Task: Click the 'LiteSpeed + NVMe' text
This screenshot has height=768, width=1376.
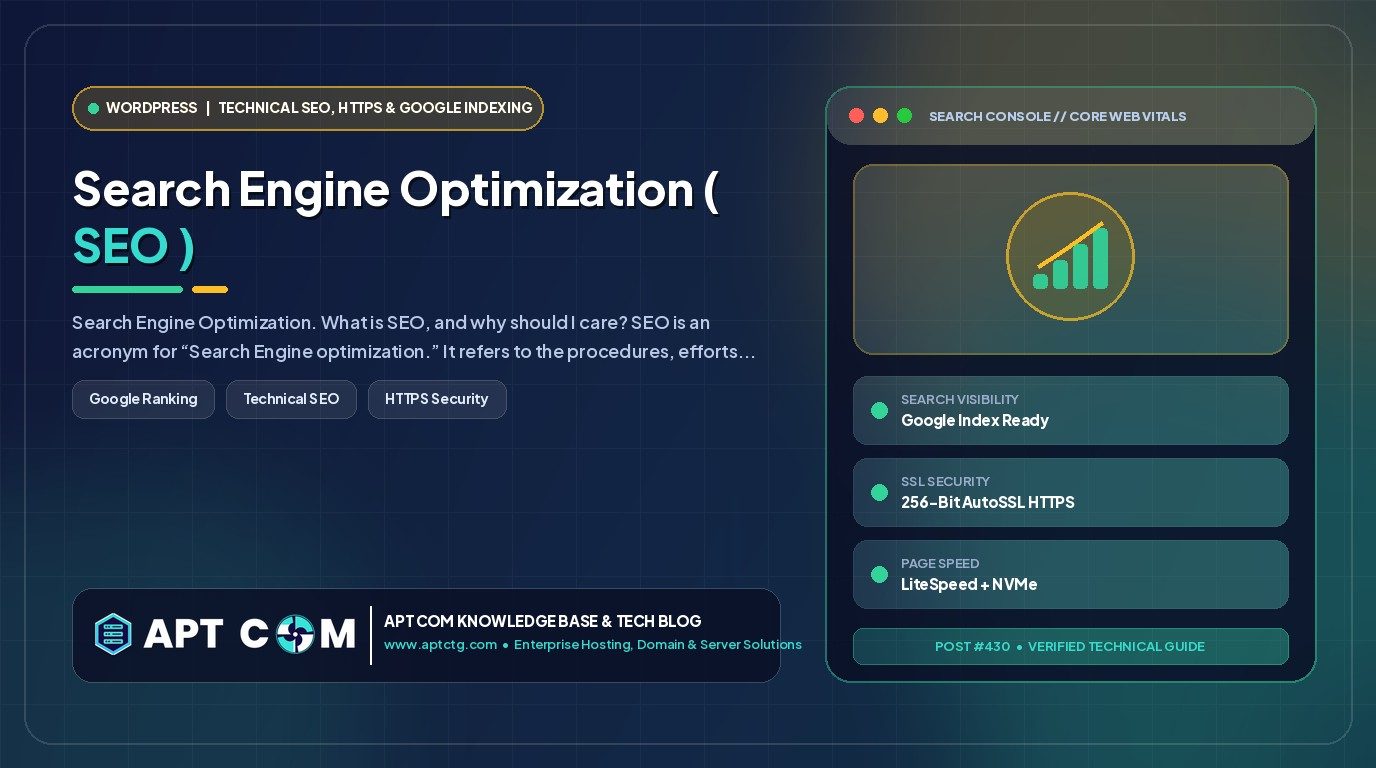Action: pos(969,584)
